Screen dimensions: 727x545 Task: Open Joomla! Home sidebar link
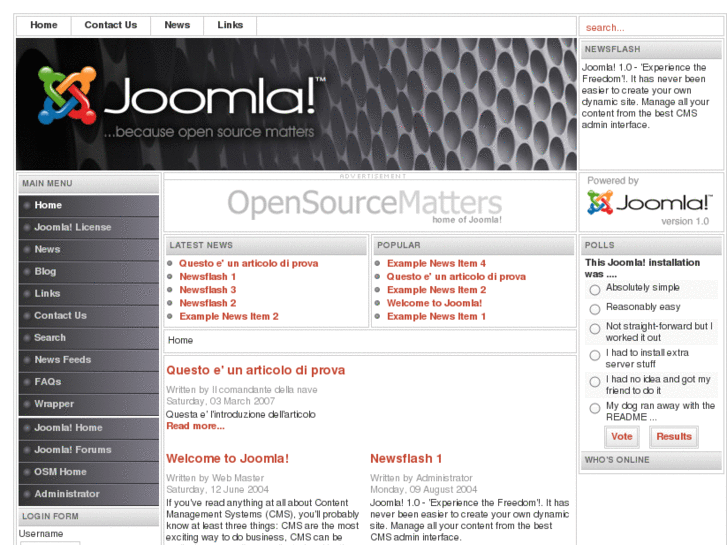pos(89,428)
